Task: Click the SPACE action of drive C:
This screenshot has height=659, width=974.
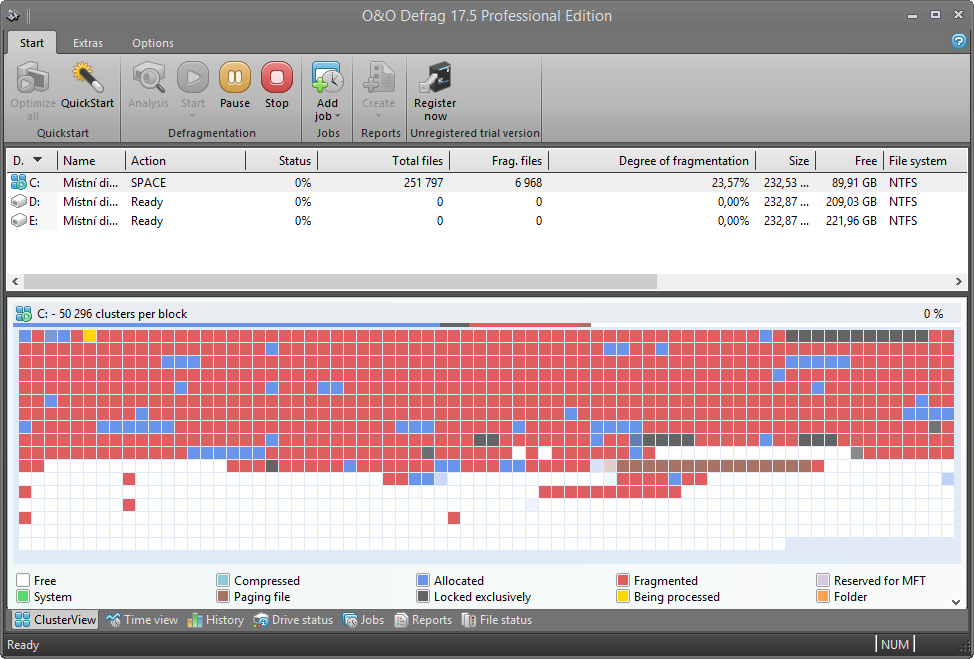Action: tap(148, 183)
